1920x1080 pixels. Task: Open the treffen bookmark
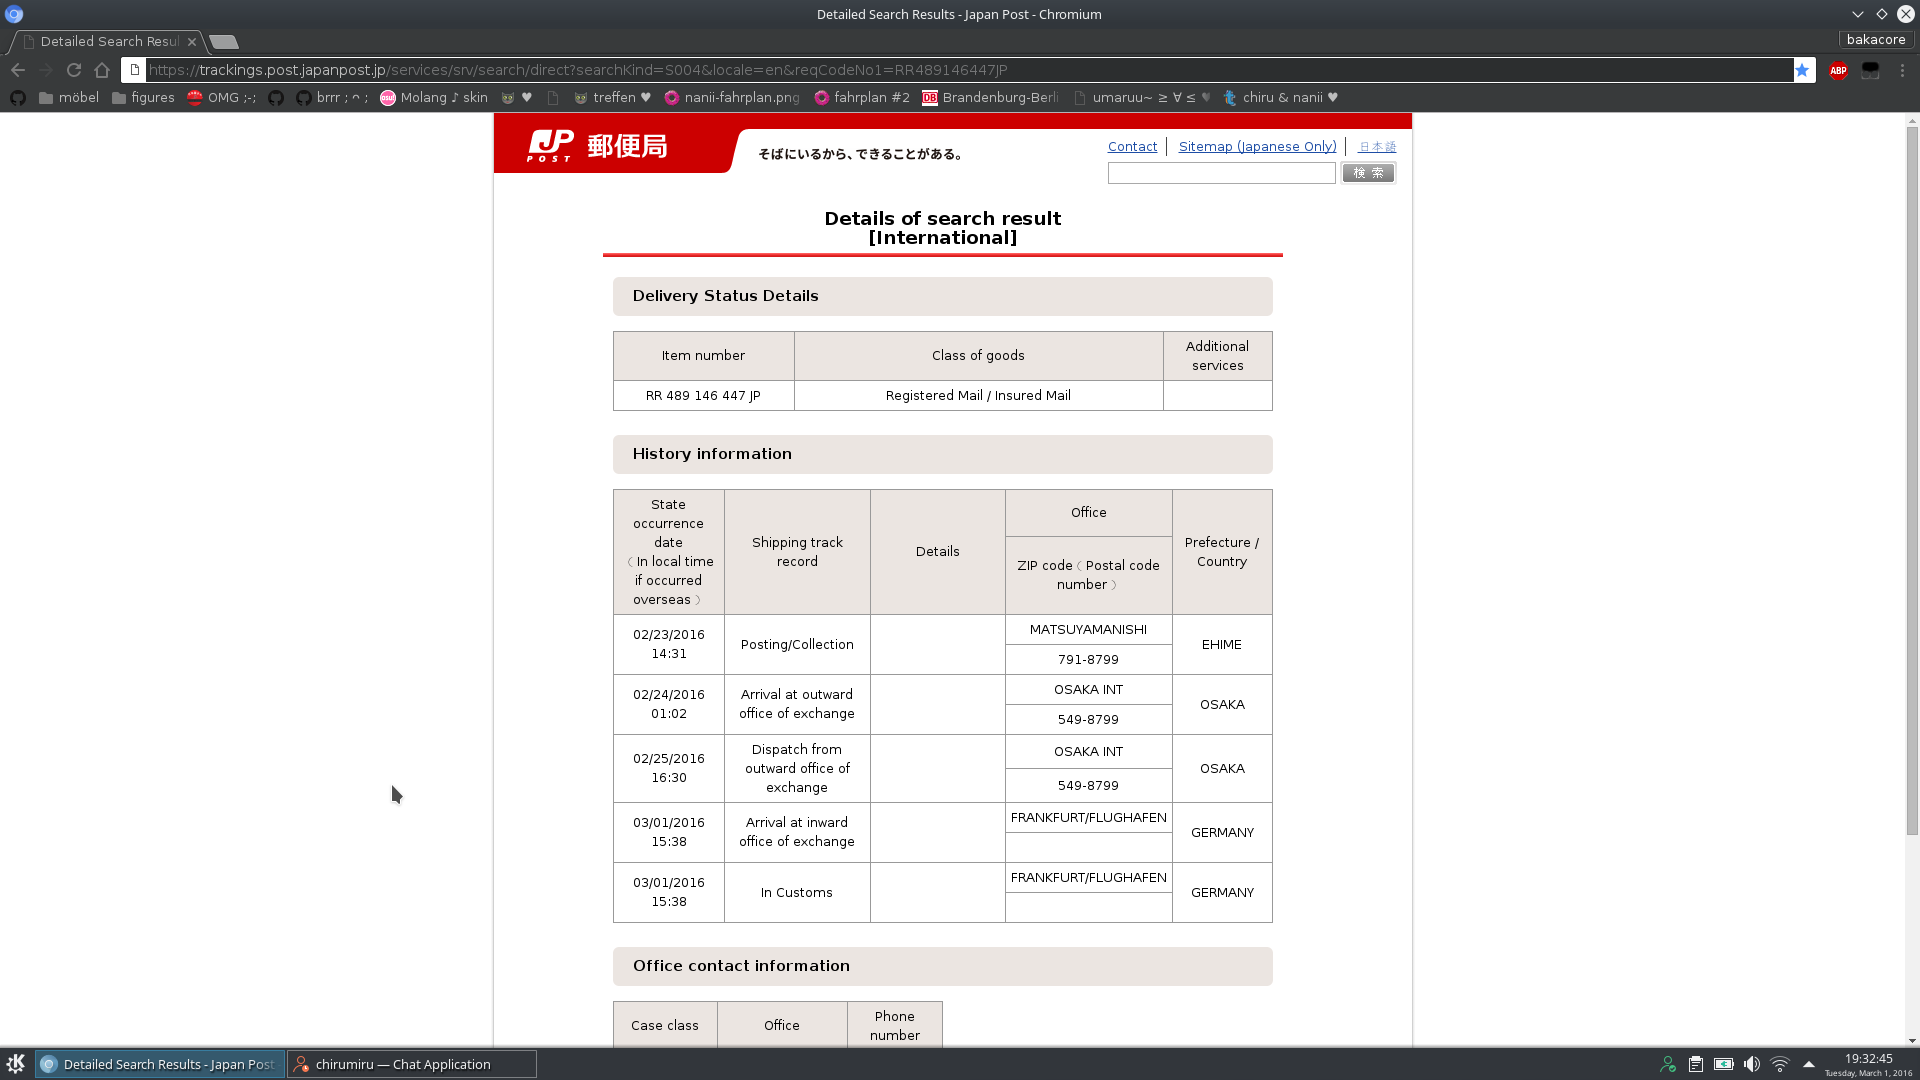(612, 98)
